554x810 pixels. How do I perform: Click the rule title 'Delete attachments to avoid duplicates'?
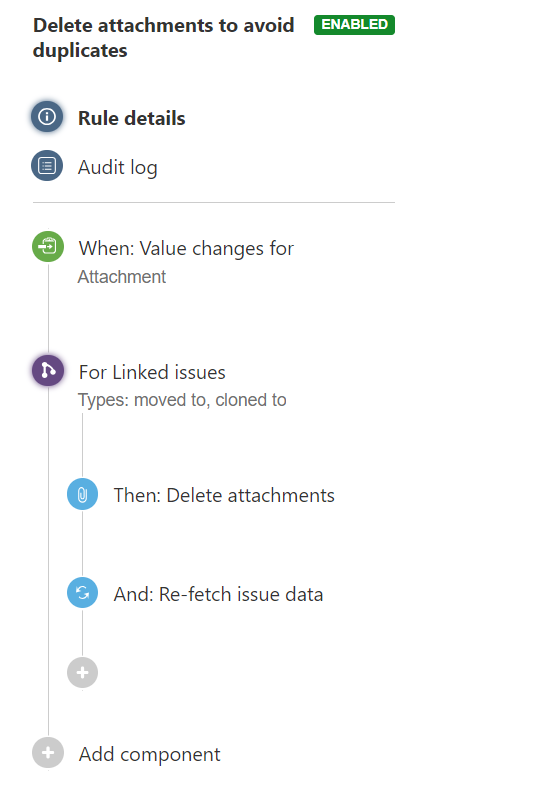(x=163, y=38)
